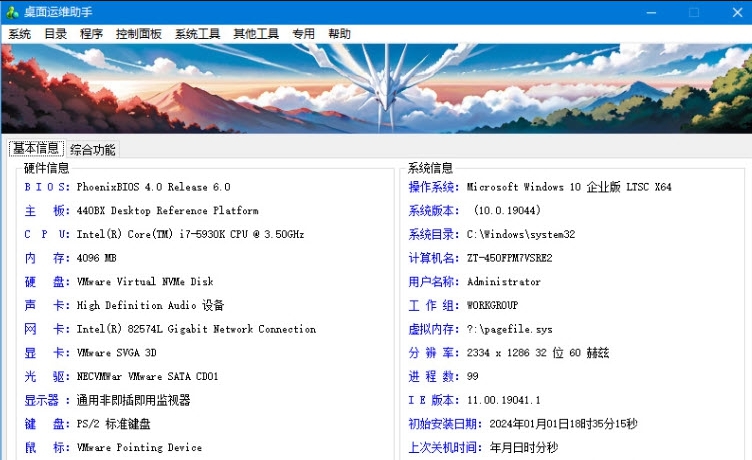Click the computer name ZT-450FPM7VSRE2
Screen dimensions: 752x460
pyautogui.click(x=510, y=258)
